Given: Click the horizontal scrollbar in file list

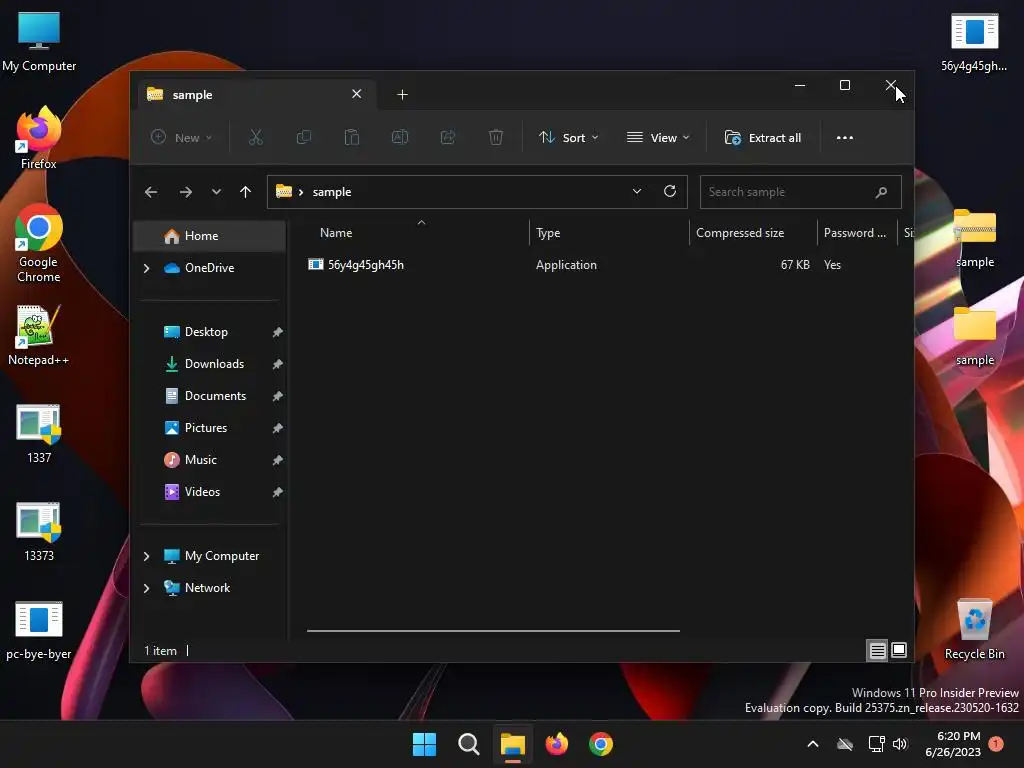Looking at the screenshot, I should point(493,631).
